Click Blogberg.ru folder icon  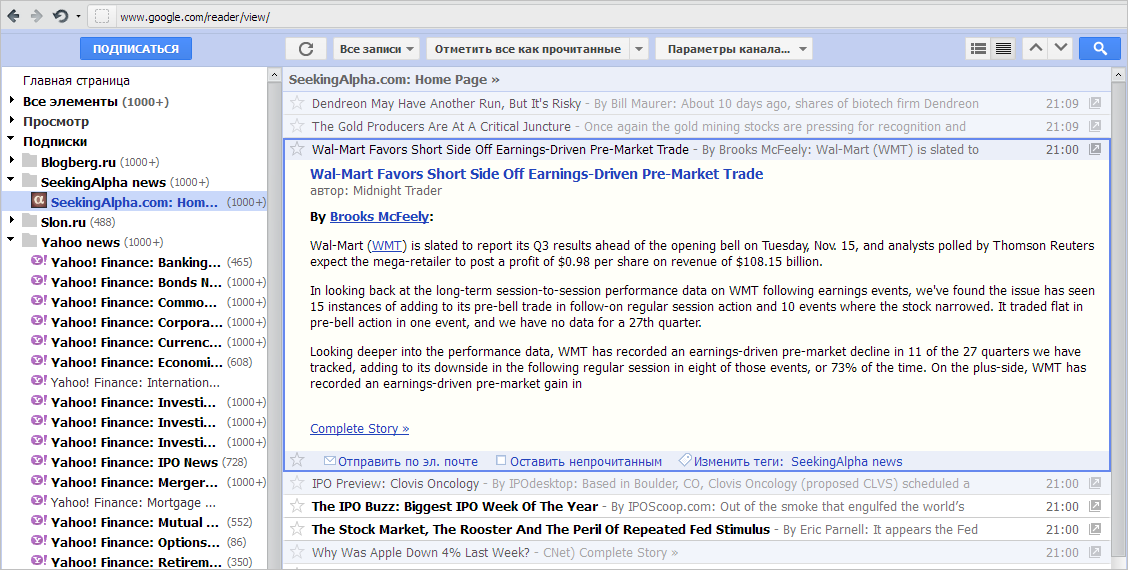(x=29, y=161)
